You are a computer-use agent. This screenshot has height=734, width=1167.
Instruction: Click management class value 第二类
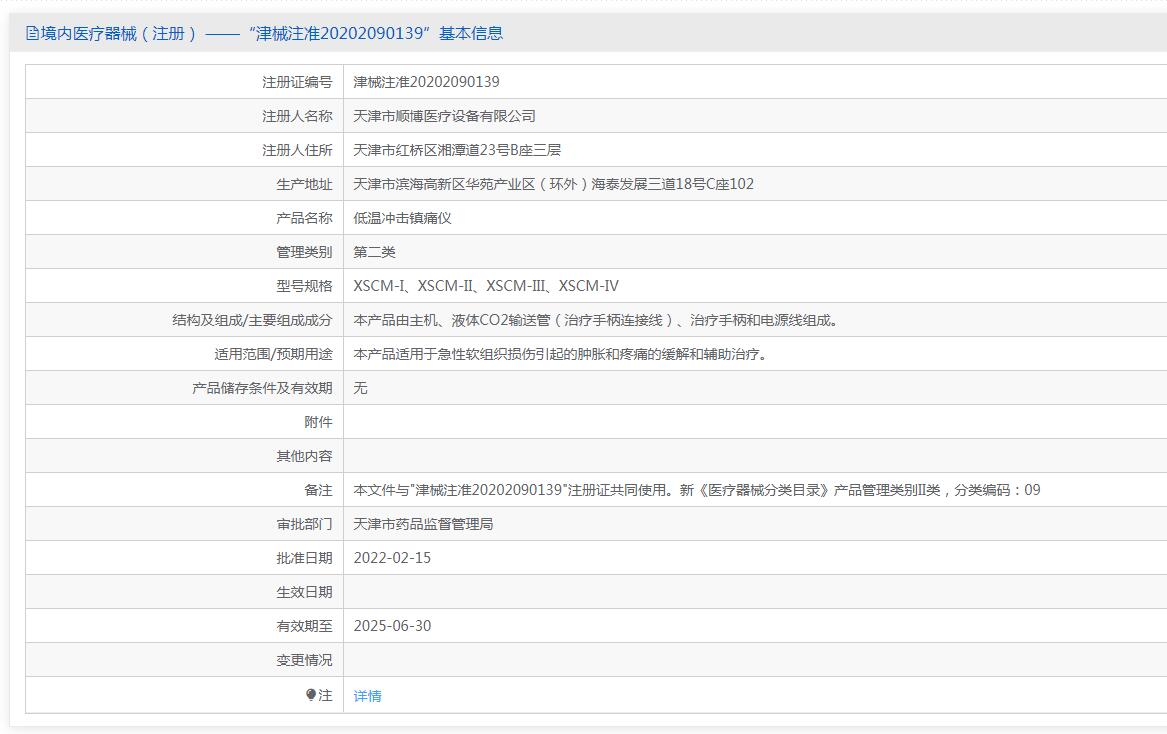point(374,252)
